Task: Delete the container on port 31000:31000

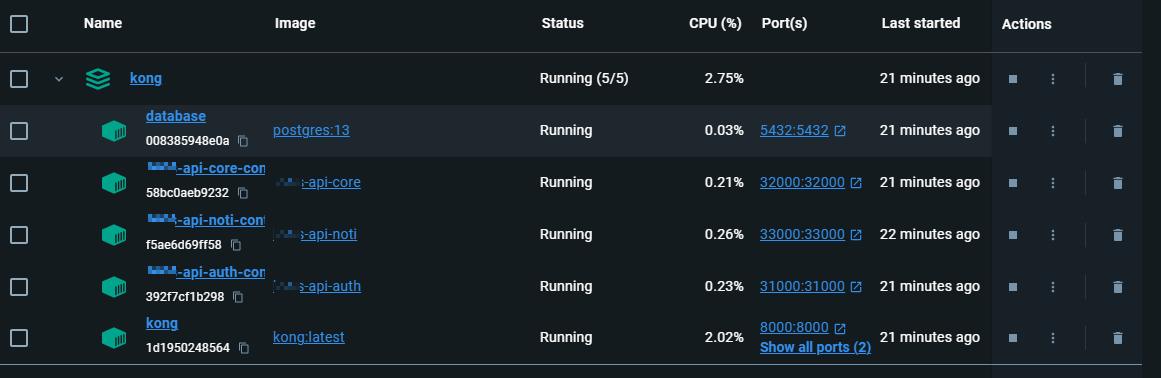Action: click(x=1118, y=286)
